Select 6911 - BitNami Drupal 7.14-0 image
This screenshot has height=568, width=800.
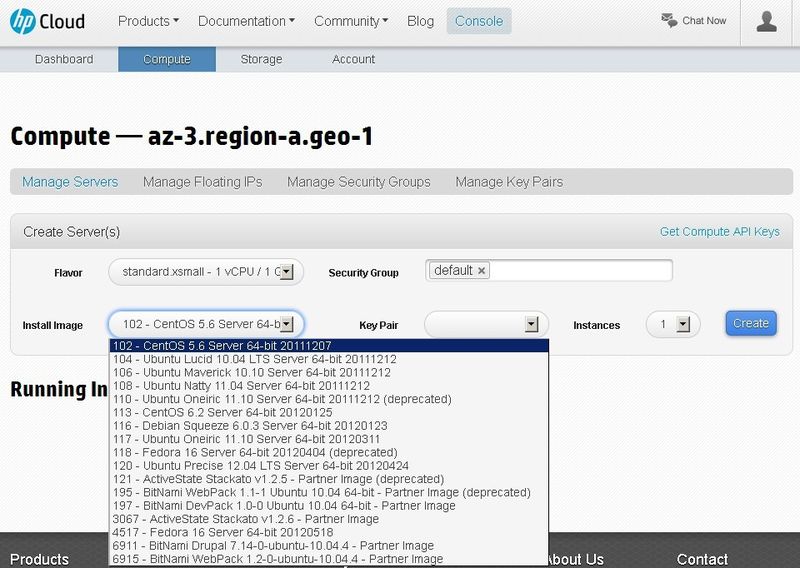329,545
